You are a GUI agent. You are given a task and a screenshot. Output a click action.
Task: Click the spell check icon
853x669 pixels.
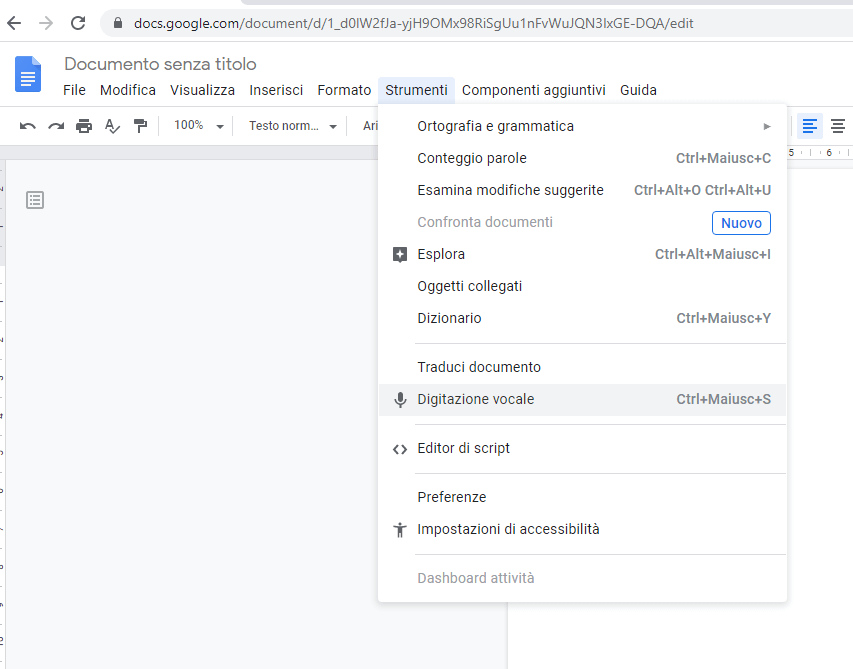click(112, 126)
